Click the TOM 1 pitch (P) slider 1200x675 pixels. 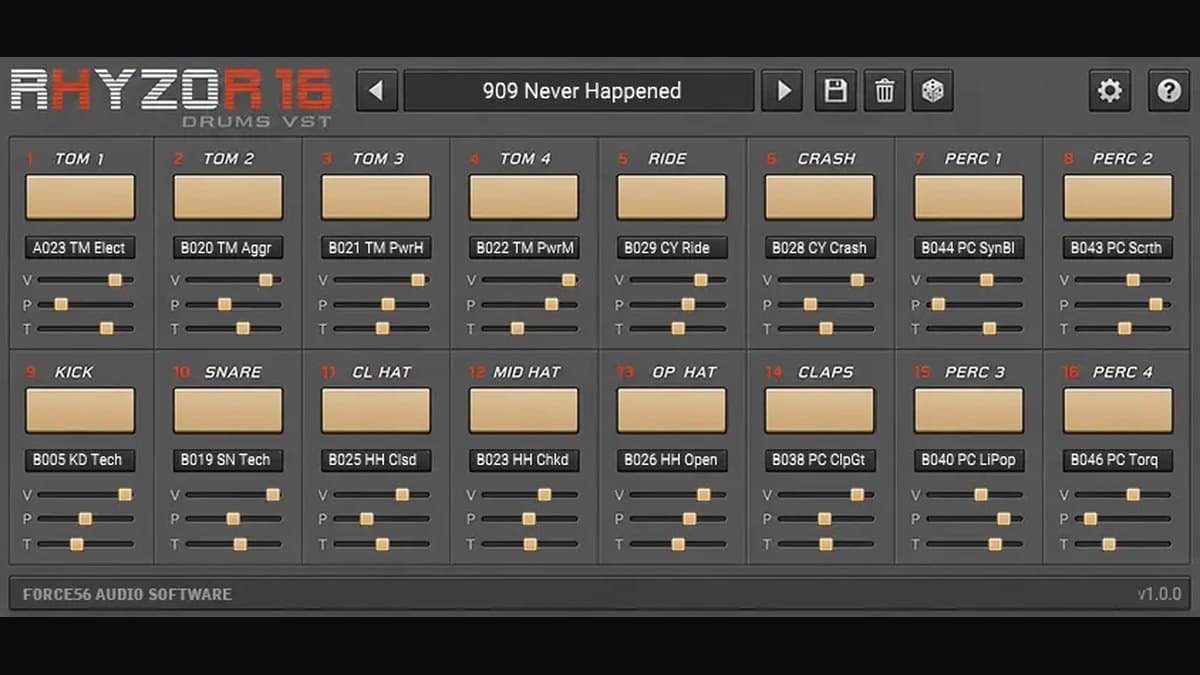pyautogui.click(x=85, y=304)
